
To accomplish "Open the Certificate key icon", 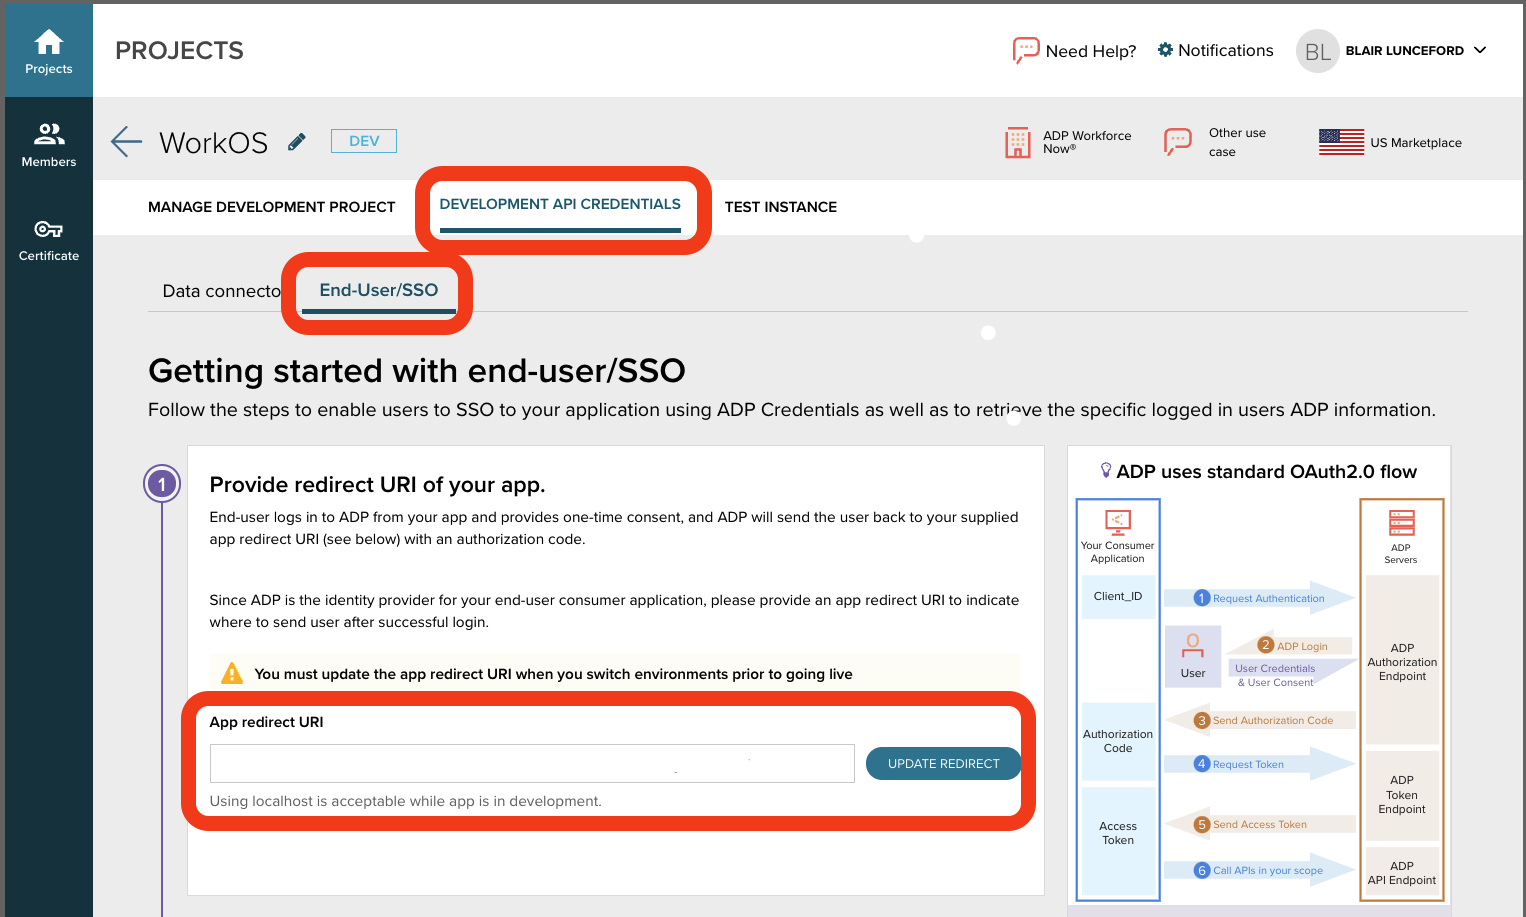I will click(x=48, y=230).
